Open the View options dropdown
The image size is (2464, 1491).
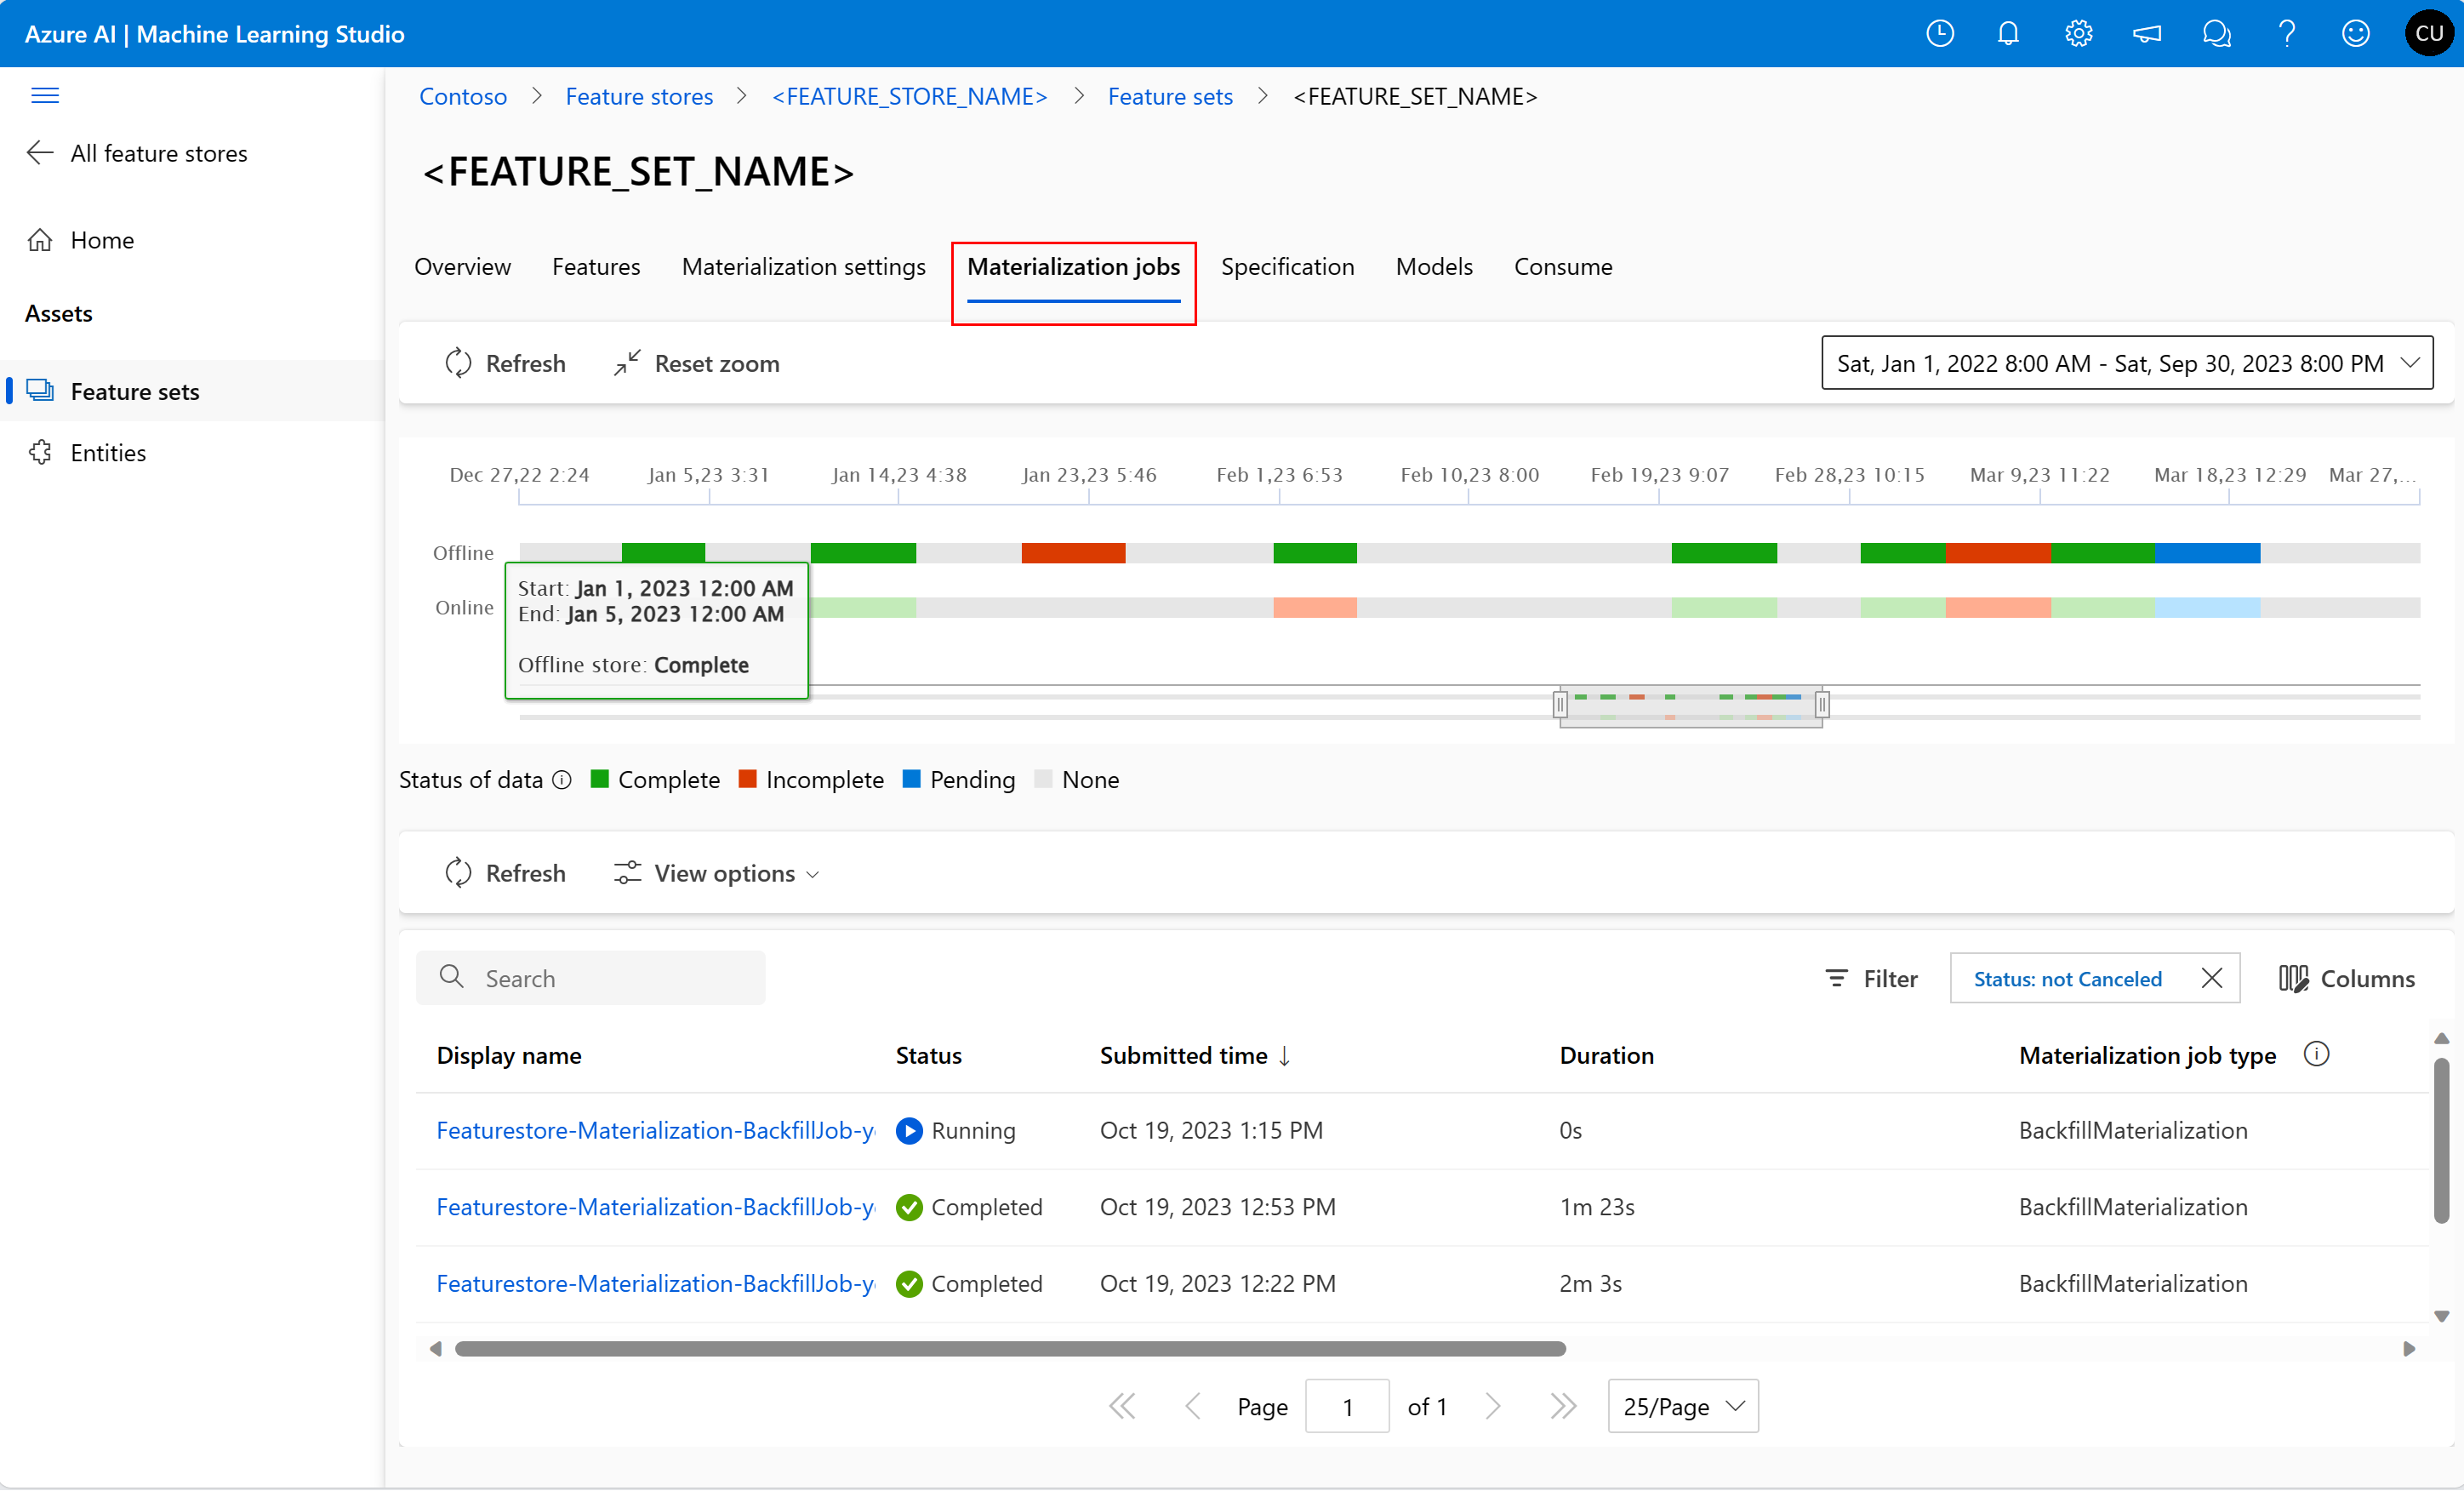click(x=716, y=873)
